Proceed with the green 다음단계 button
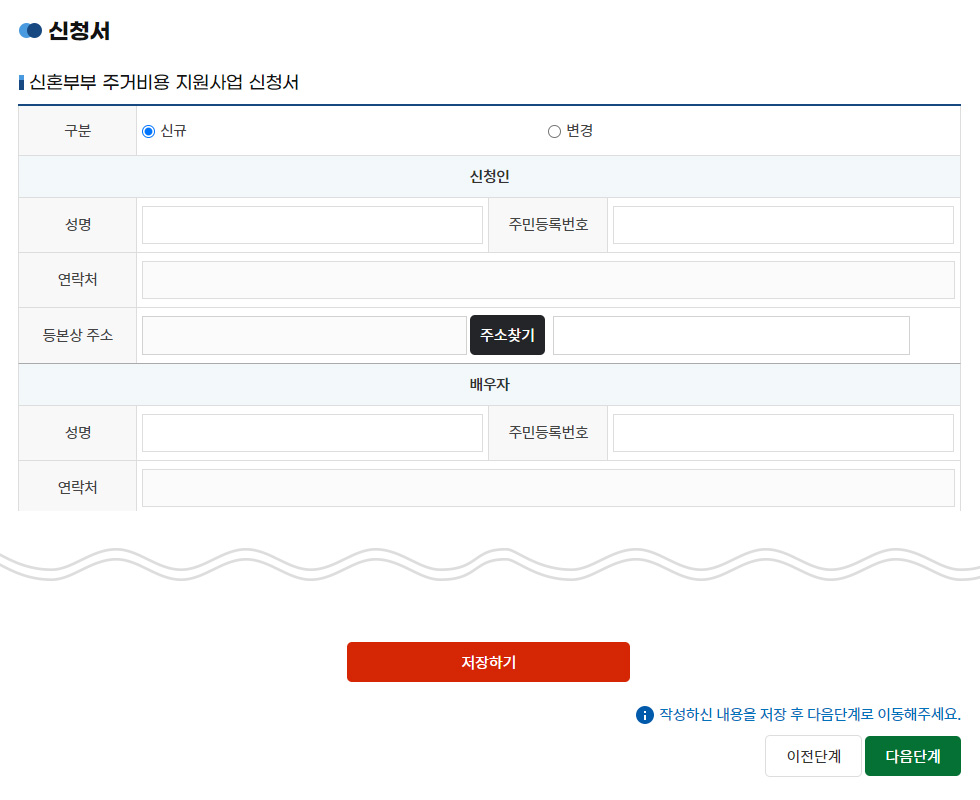The height and width of the screenshot is (800, 980). [912, 756]
